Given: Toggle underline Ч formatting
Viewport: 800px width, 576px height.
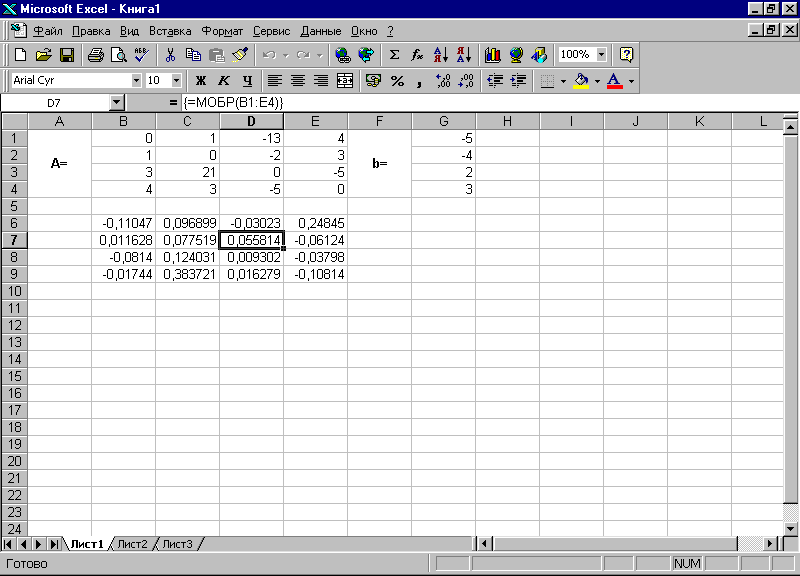Looking at the screenshot, I should [x=247, y=81].
